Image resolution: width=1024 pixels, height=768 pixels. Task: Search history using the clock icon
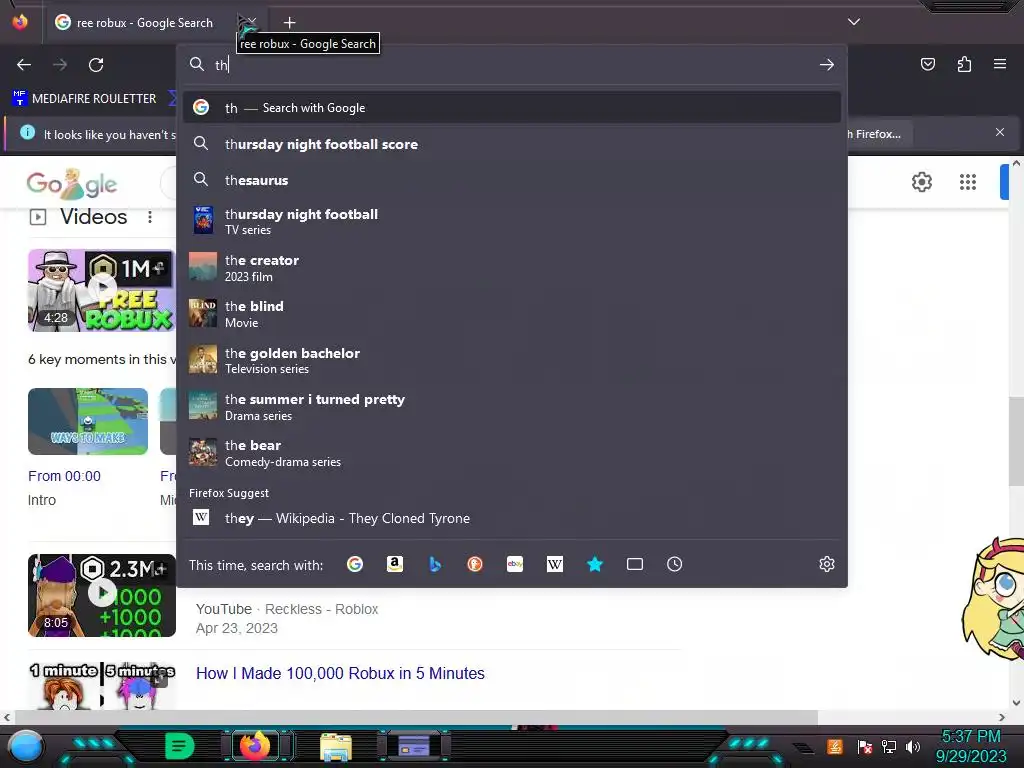675,564
